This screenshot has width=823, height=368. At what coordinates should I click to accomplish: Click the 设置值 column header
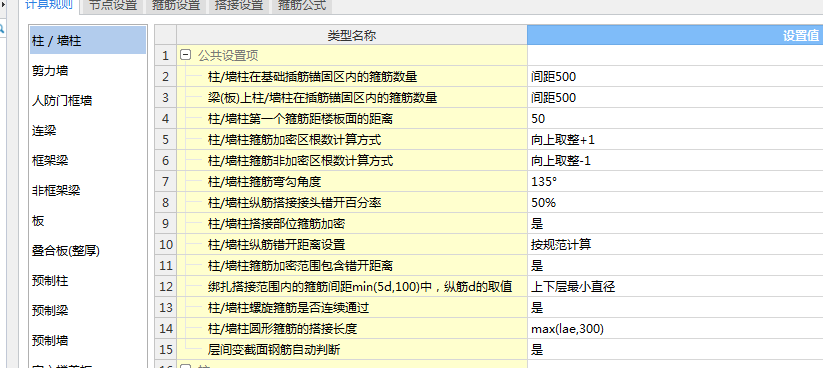click(x=675, y=35)
